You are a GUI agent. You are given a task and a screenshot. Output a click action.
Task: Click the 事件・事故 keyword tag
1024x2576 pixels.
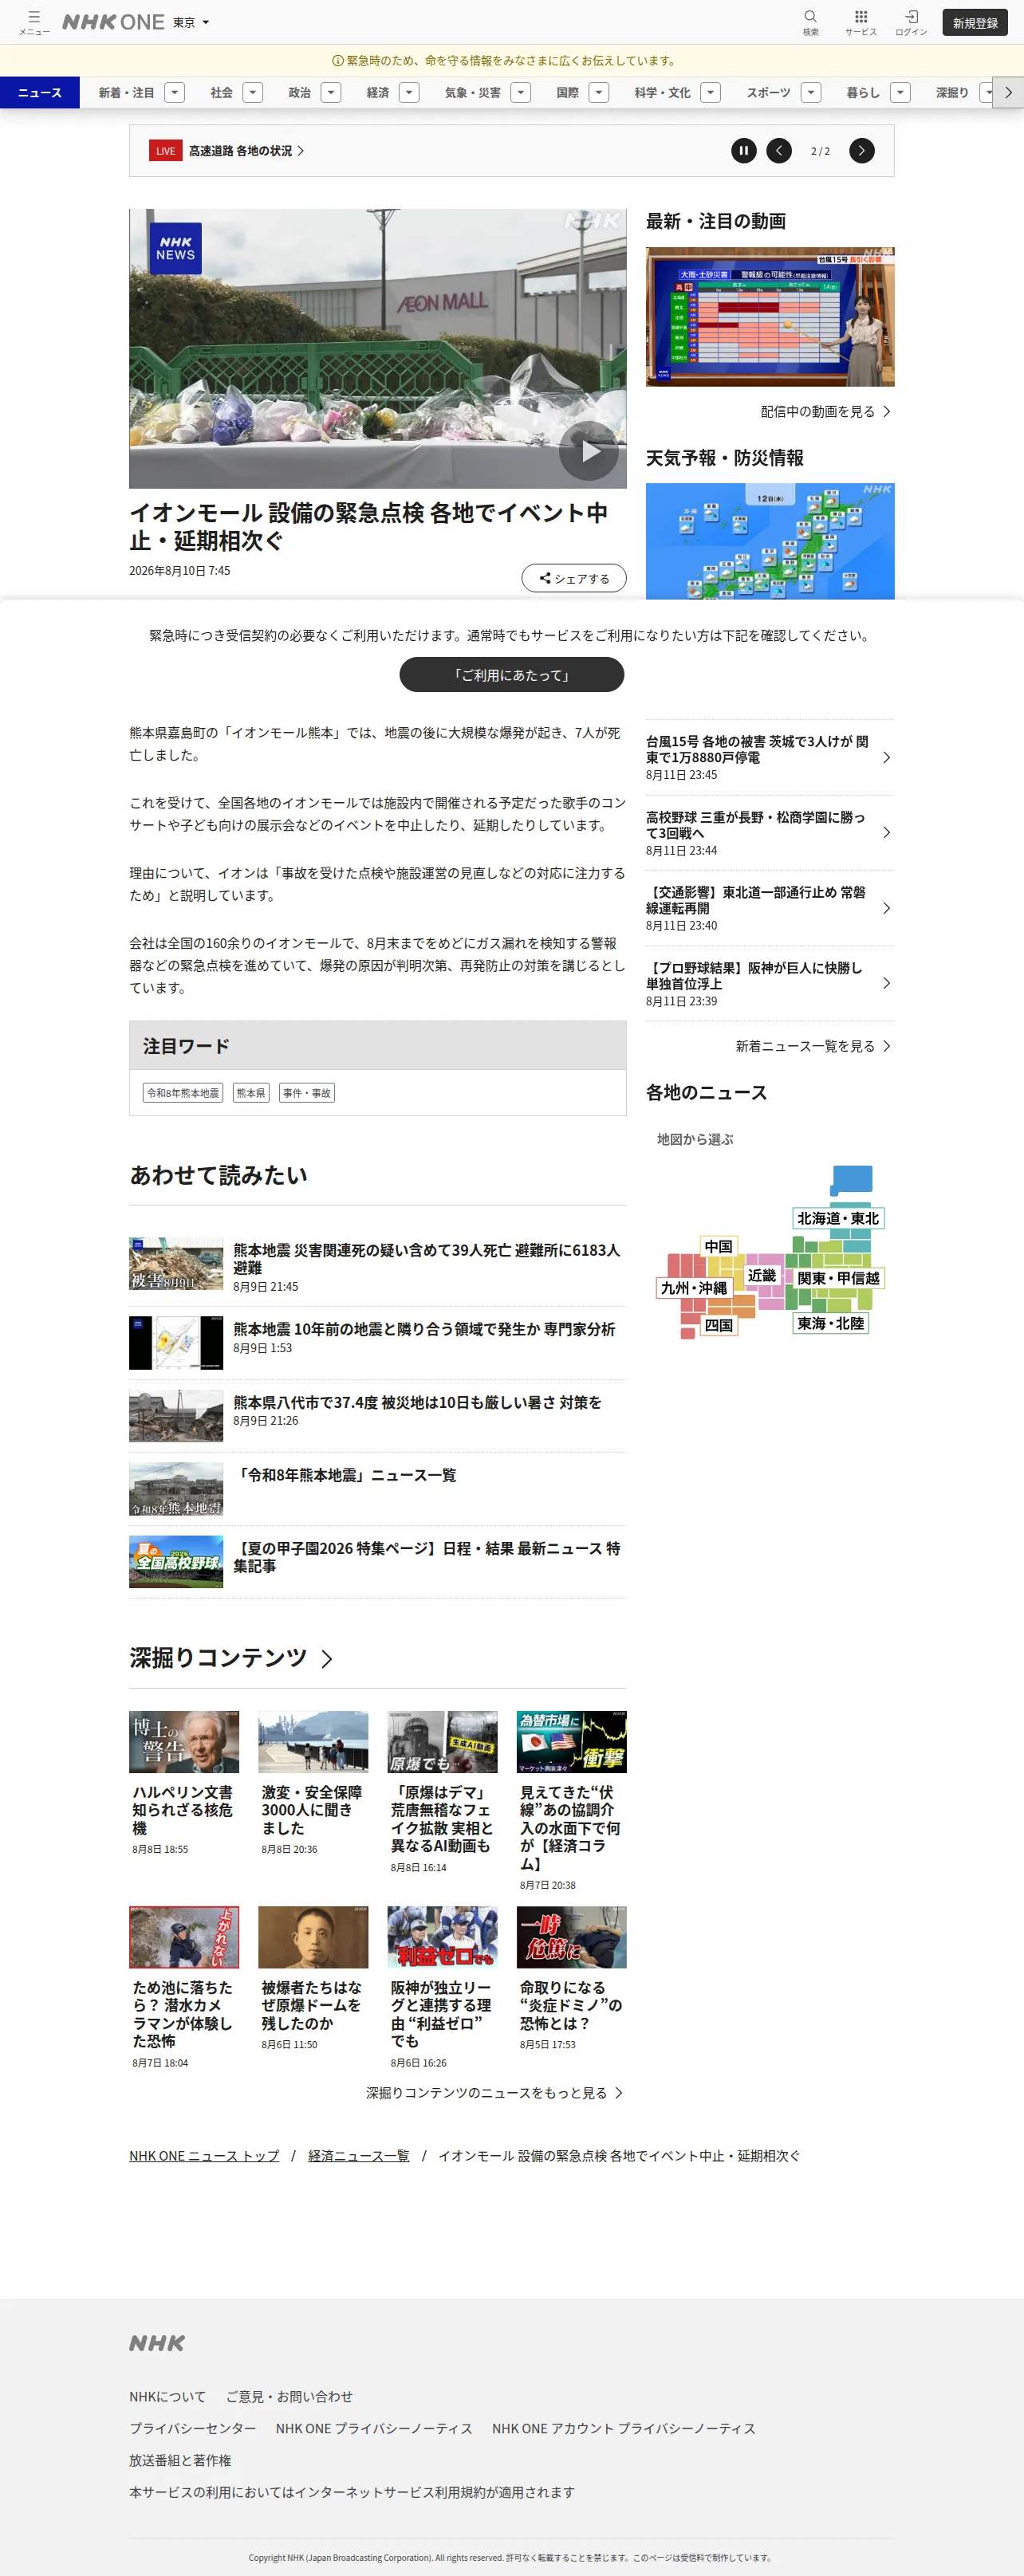(x=307, y=1093)
